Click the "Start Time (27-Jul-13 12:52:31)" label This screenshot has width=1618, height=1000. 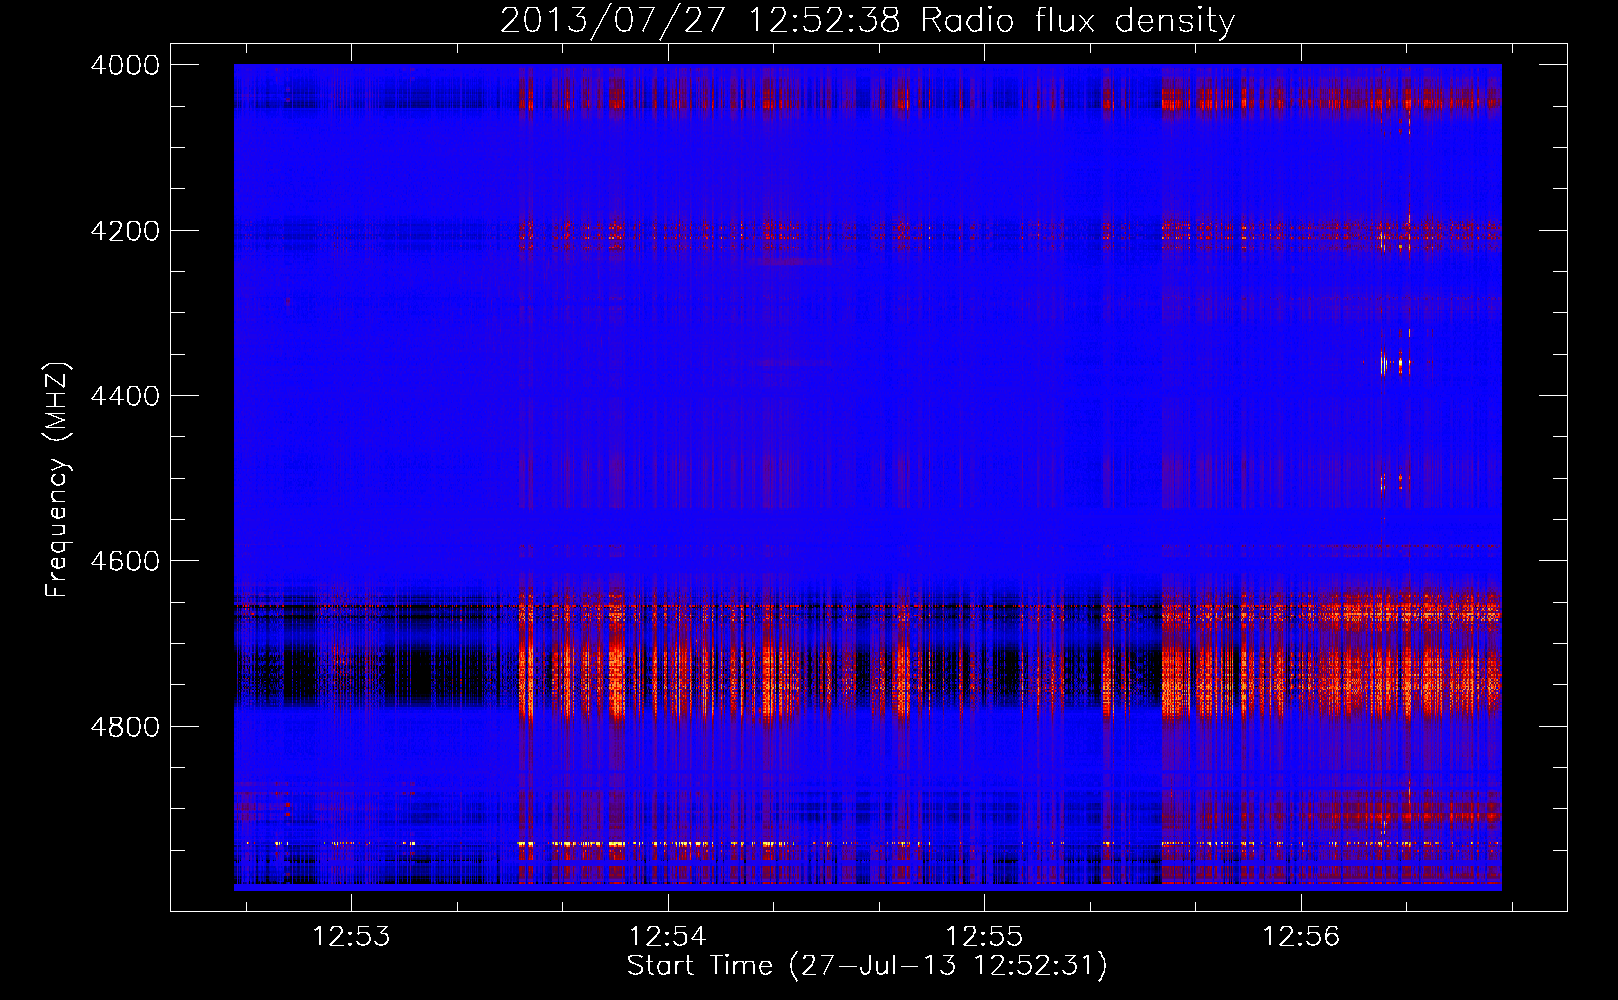[867, 966]
